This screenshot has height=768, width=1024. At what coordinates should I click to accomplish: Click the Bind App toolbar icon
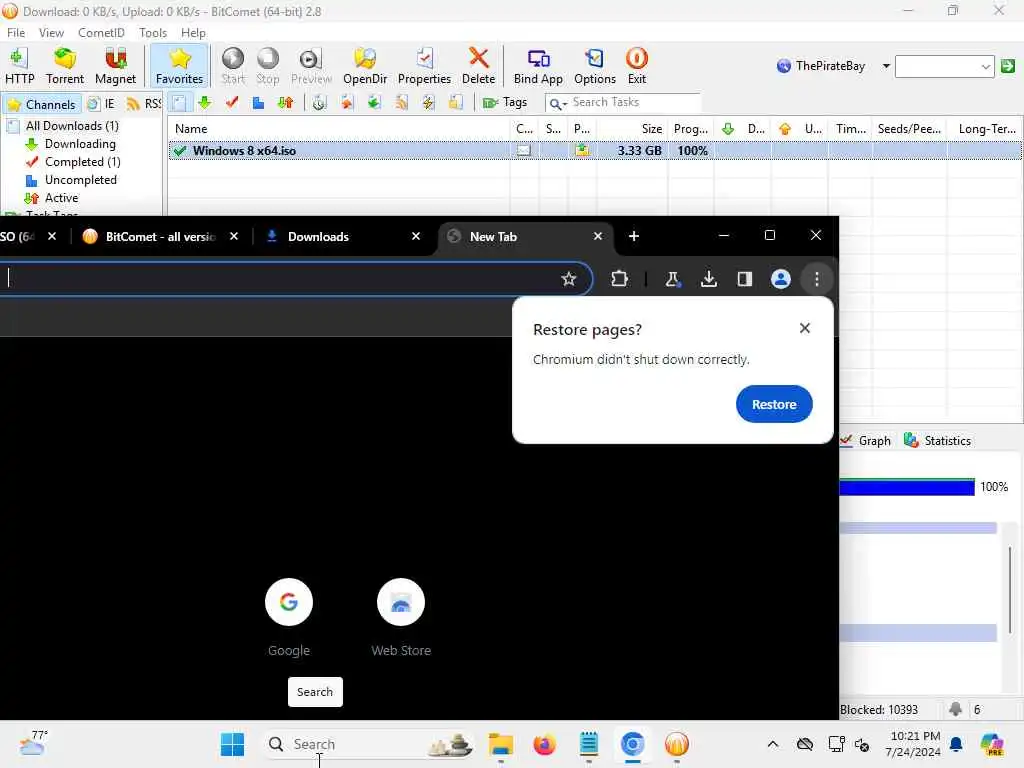coord(538,65)
